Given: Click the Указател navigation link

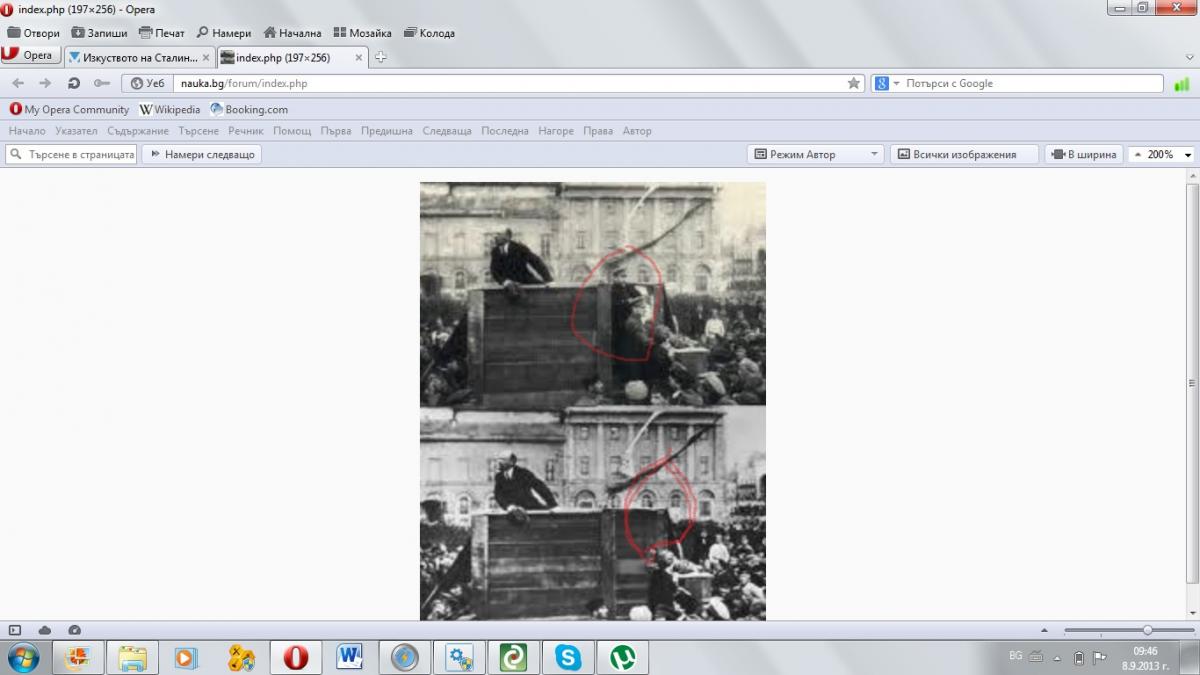Looking at the screenshot, I should pyautogui.click(x=76, y=131).
